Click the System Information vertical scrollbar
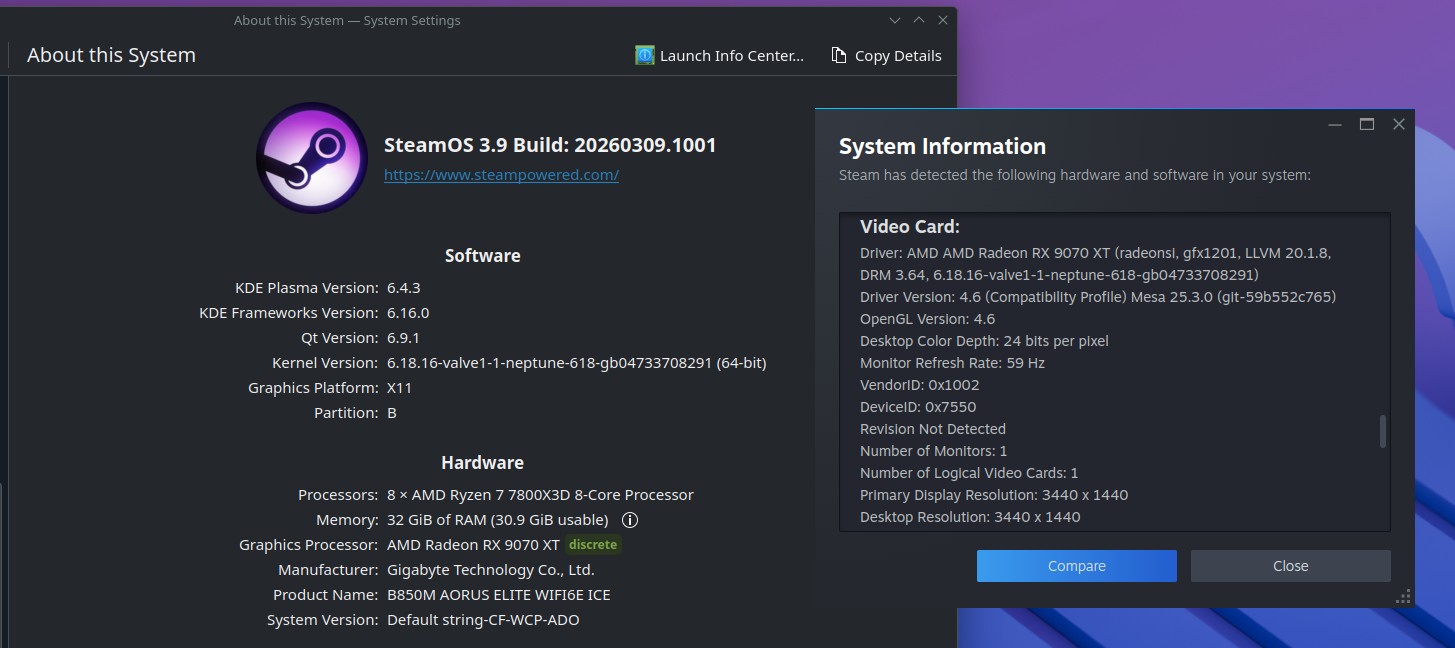The image size is (1455, 648). pyautogui.click(x=1383, y=431)
